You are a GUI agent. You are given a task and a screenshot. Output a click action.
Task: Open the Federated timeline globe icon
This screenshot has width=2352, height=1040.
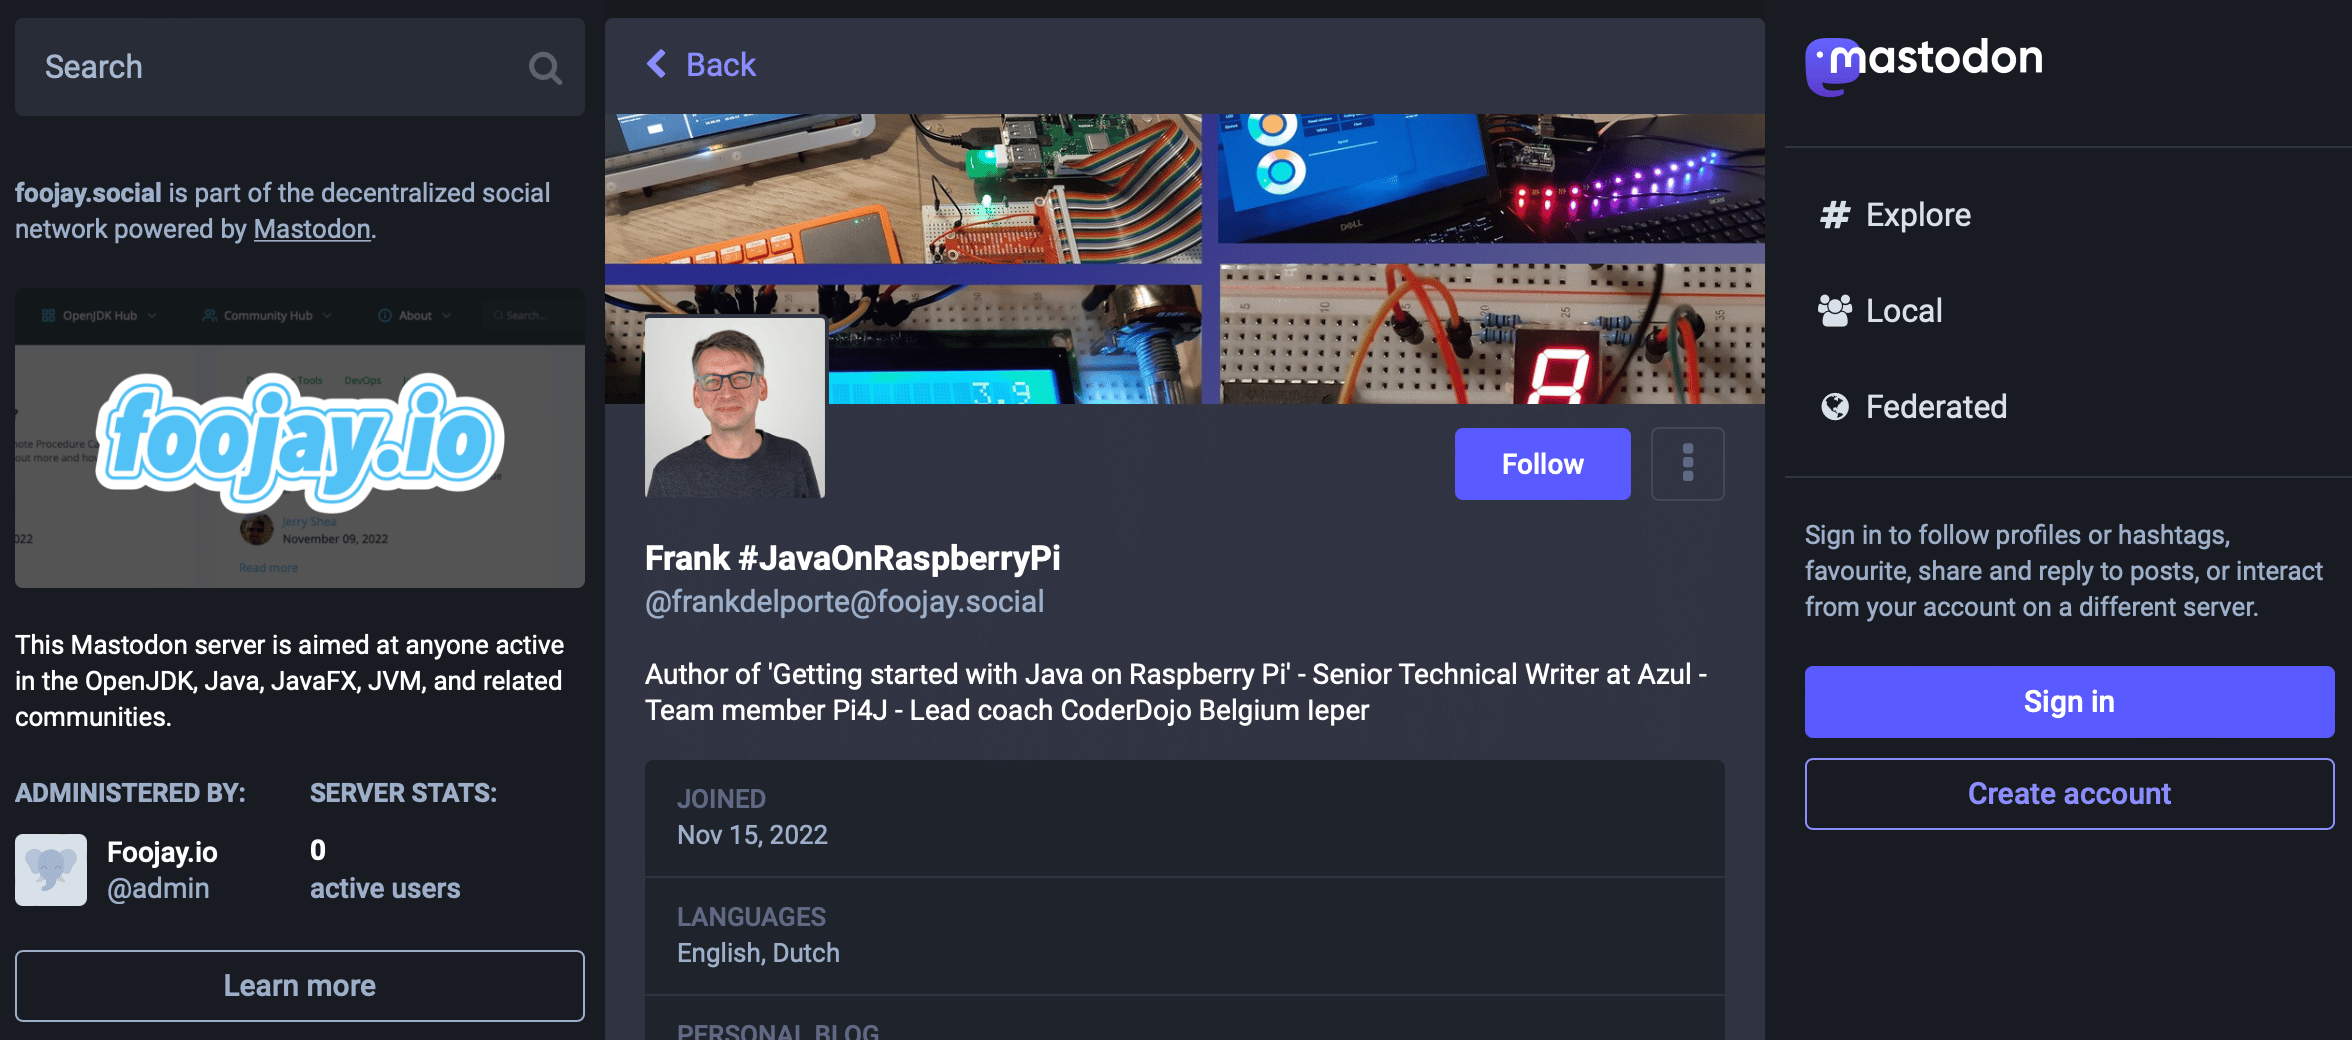[x=1834, y=406]
